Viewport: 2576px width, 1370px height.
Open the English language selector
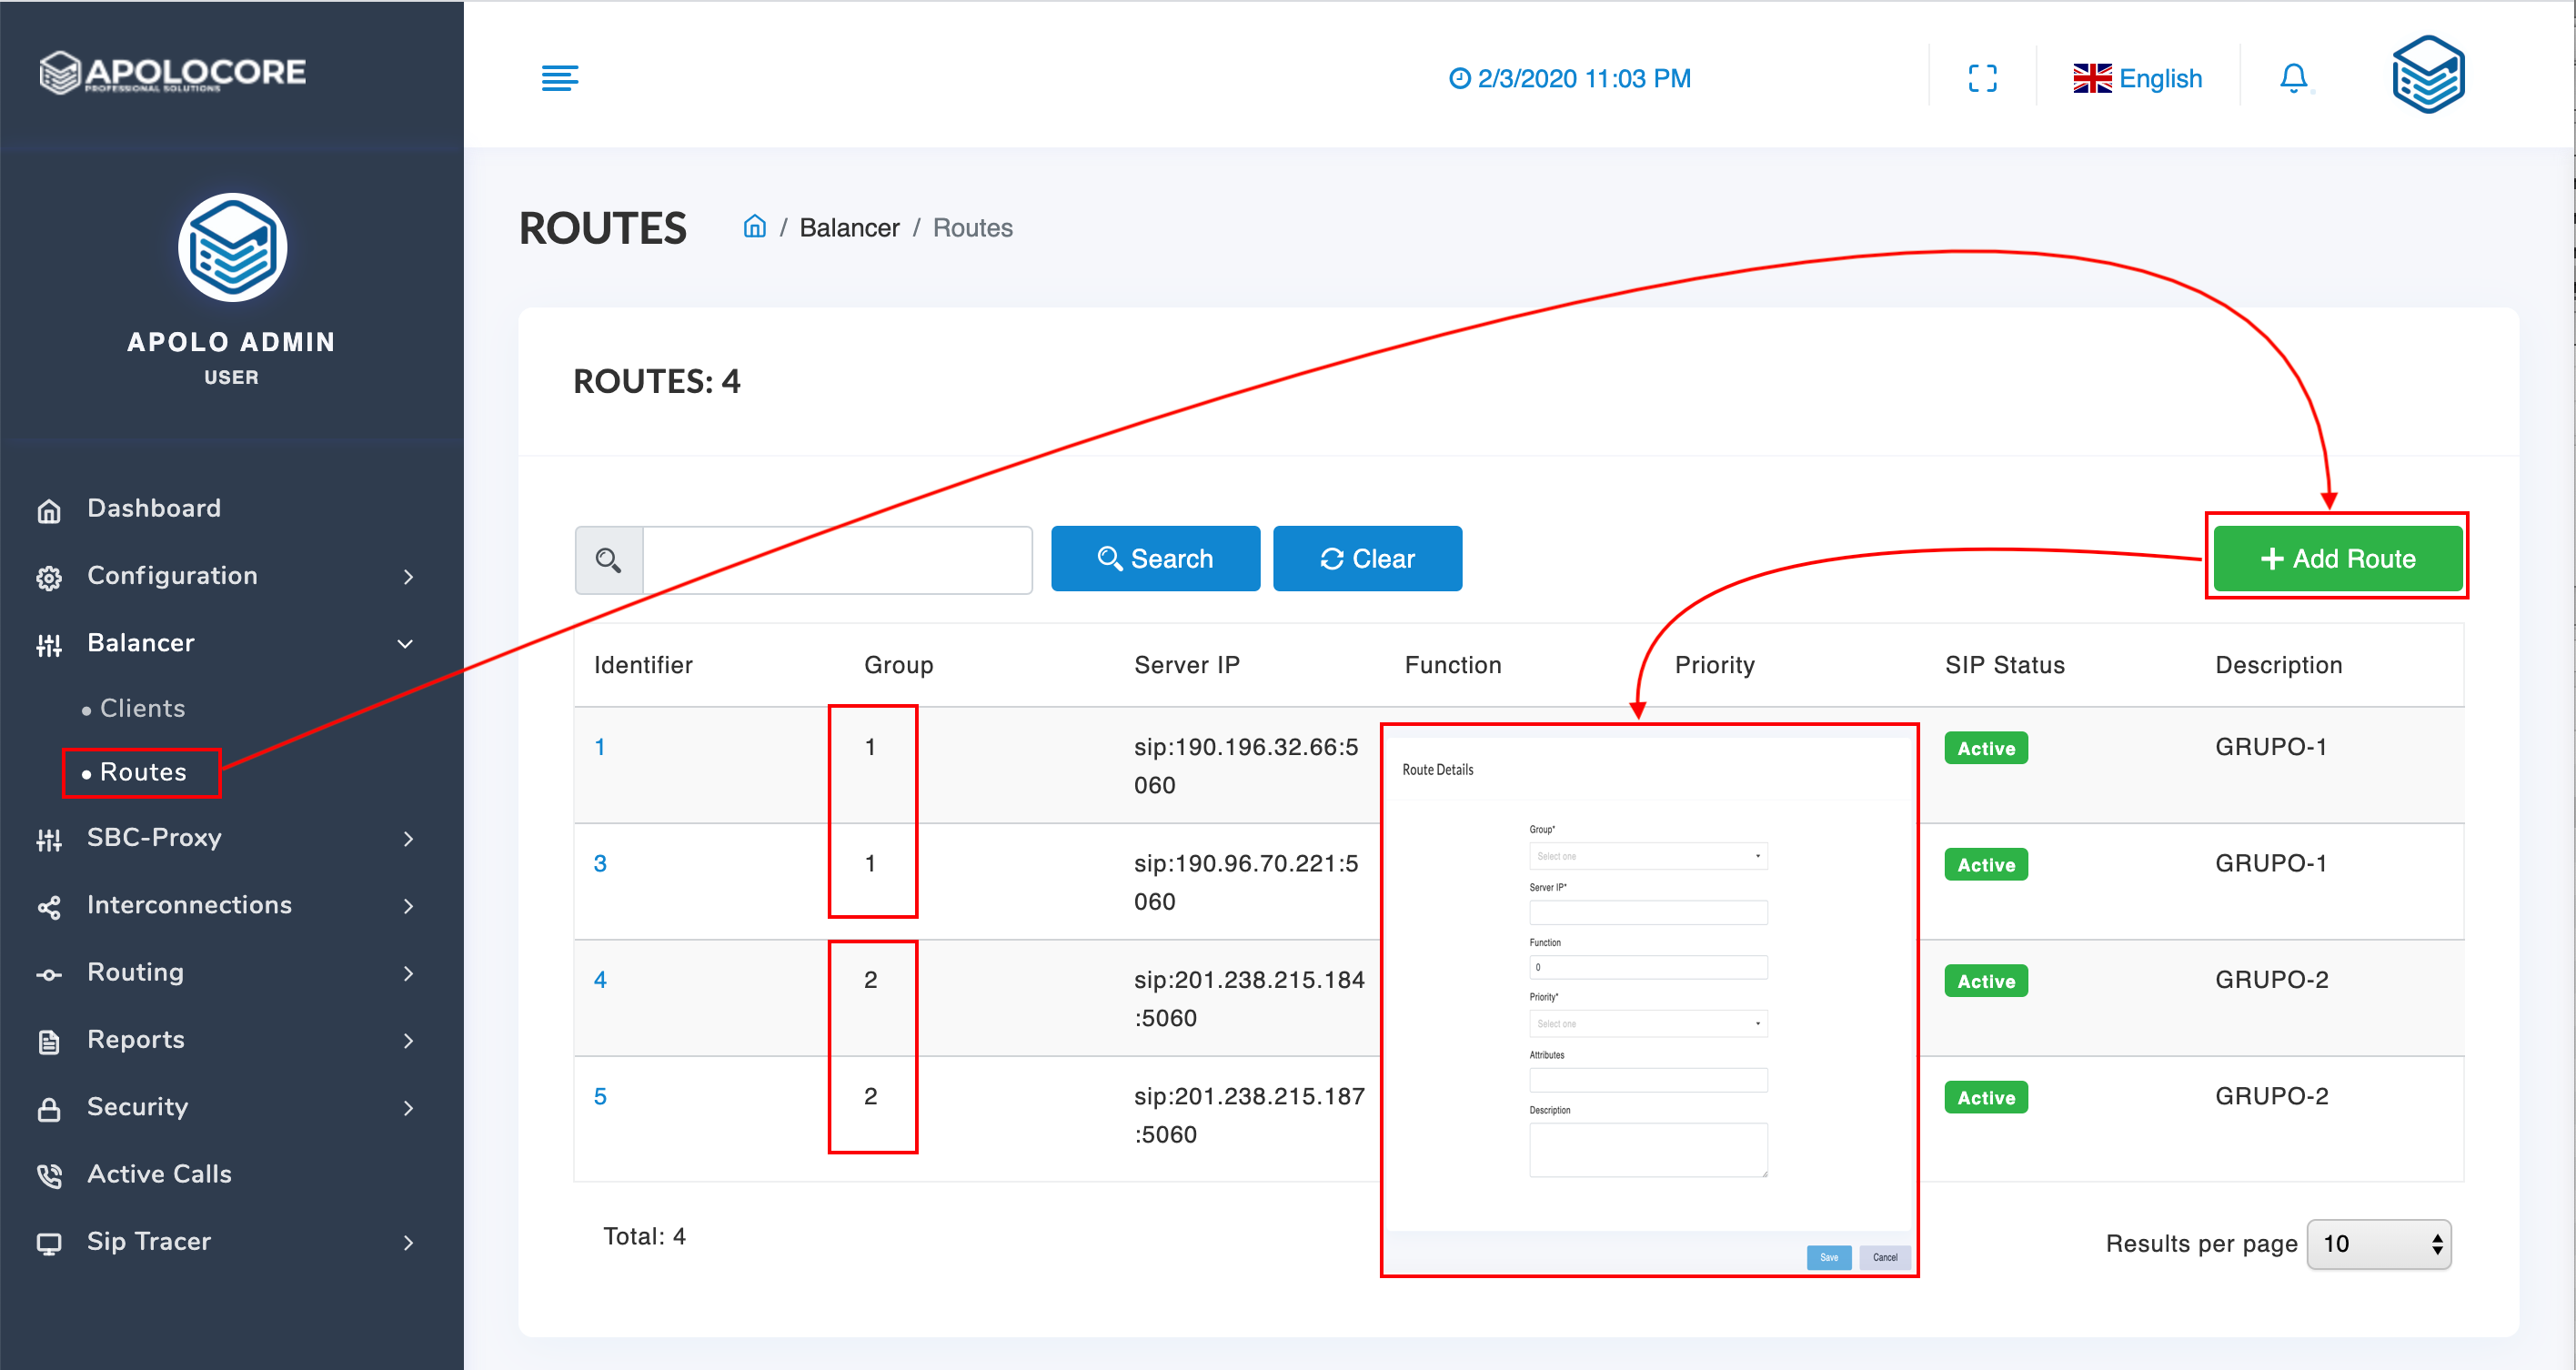click(2138, 78)
